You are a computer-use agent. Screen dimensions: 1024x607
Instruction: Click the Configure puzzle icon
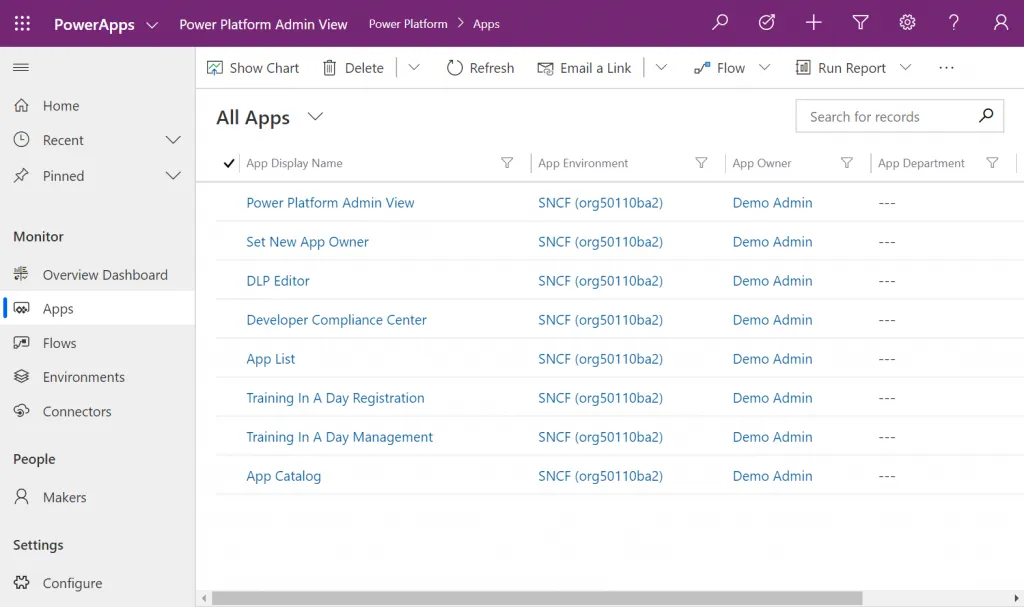pos(22,582)
